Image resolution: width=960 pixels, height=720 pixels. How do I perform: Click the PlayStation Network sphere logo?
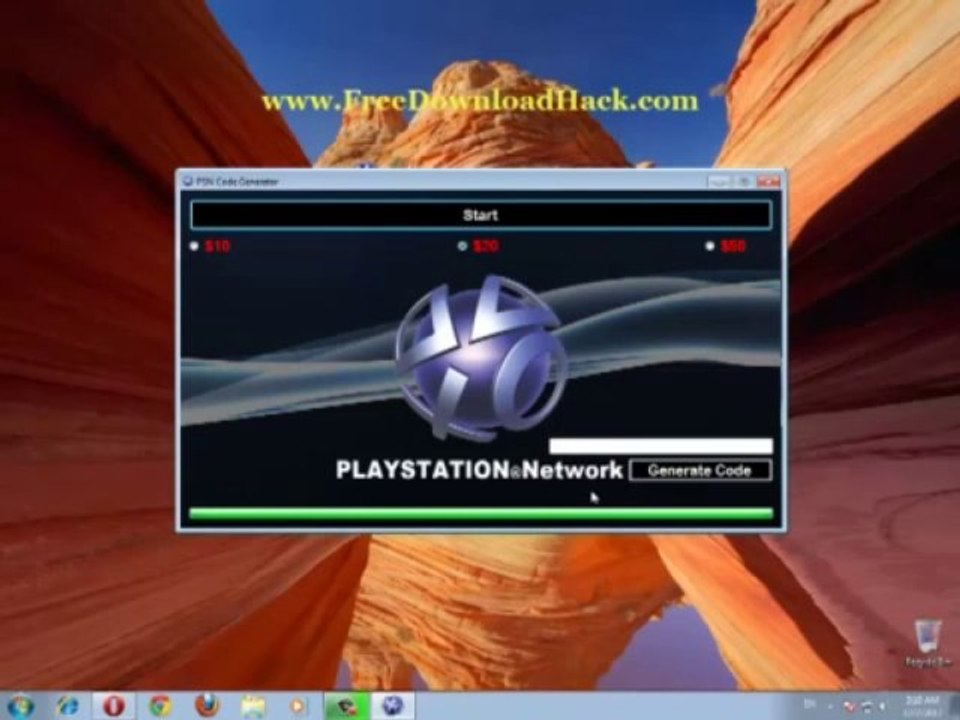pos(481,358)
